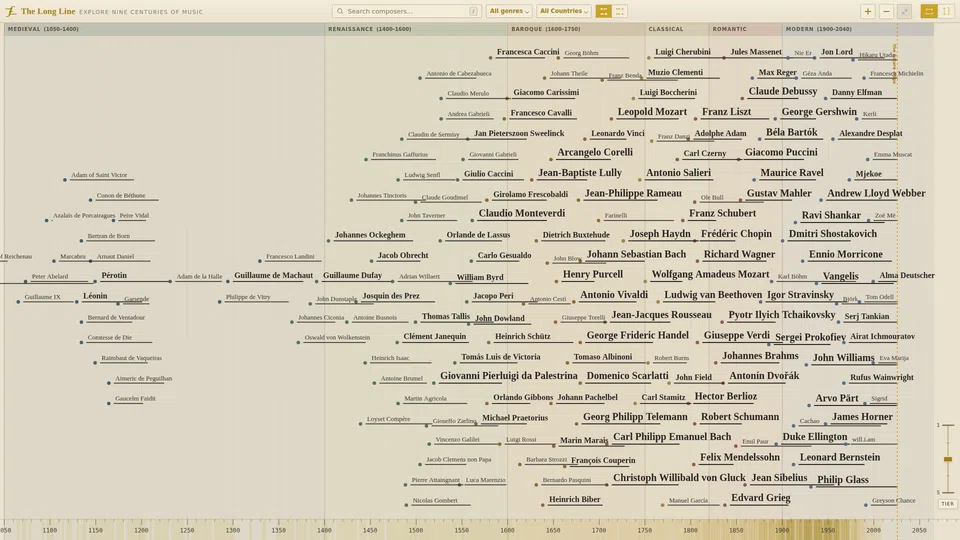This screenshot has width=960, height=540.
Task: Click the search magnifier icon
Action: click(340, 11)
